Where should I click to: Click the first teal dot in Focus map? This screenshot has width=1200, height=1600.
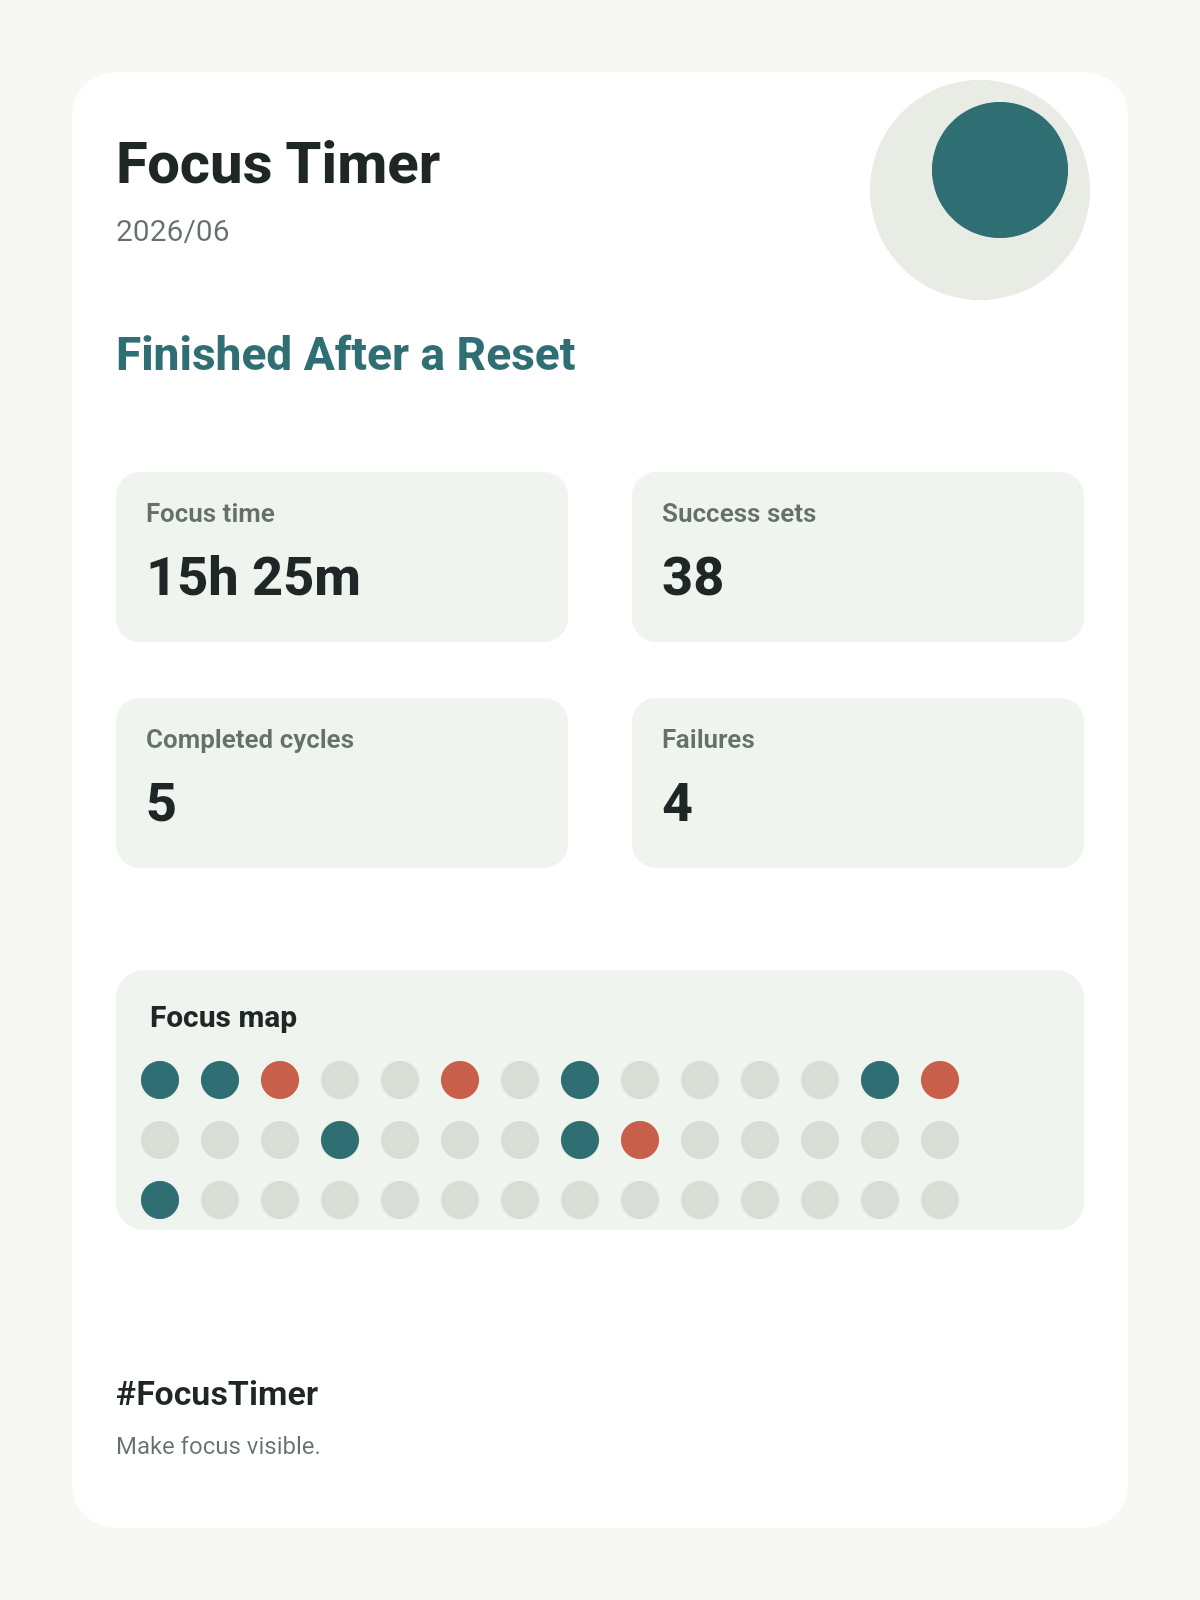(160, 1080)
